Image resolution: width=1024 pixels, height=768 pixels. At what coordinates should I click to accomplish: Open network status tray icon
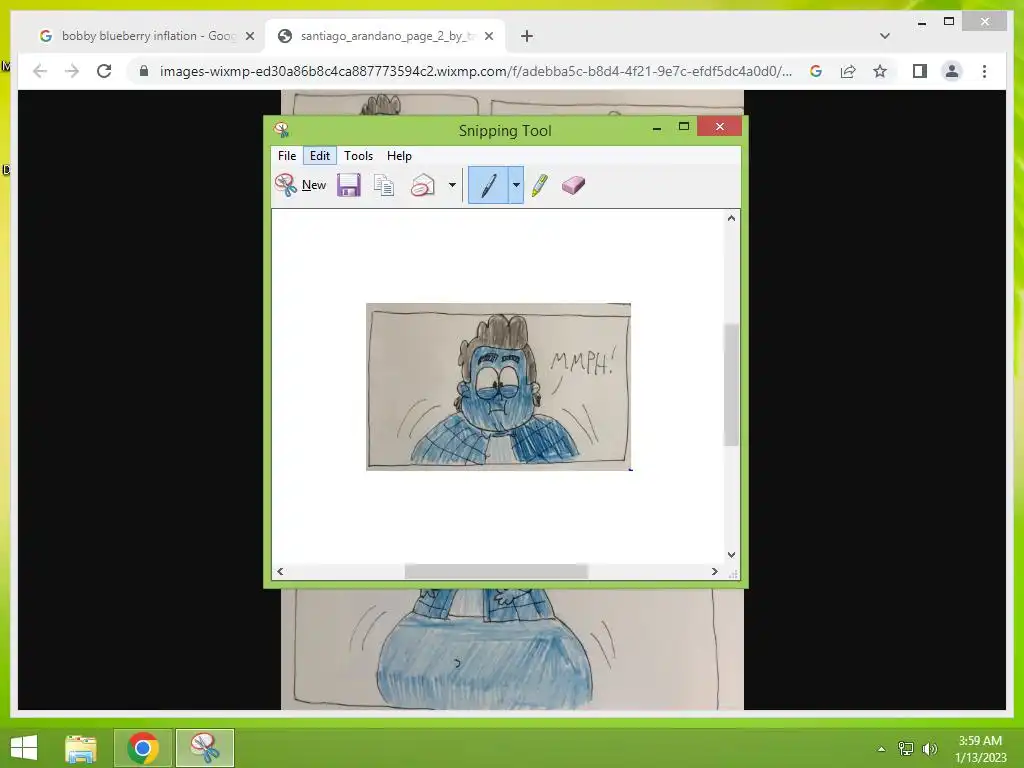(x=906, y=749)
